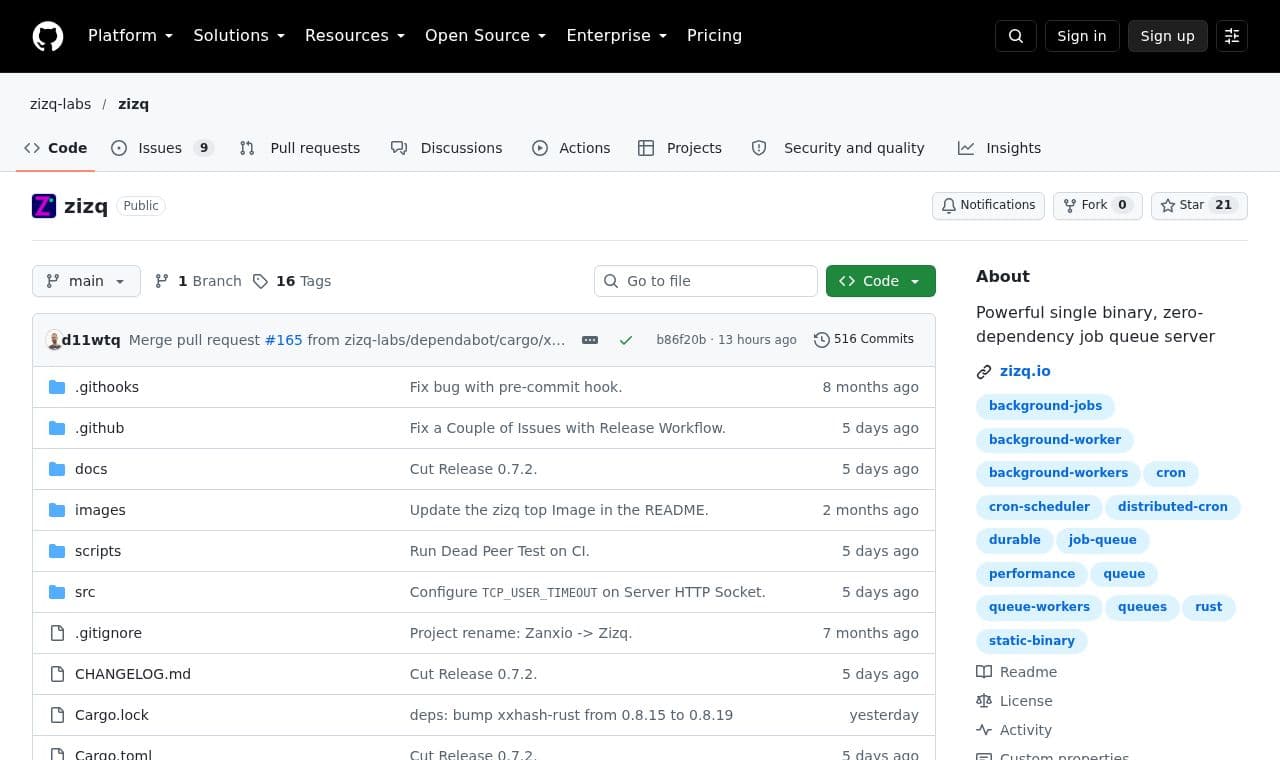The width and height of the screenshot is (1280, 760).
Task: Click the Activity pulse icon
Action: [x=984, y=730]
